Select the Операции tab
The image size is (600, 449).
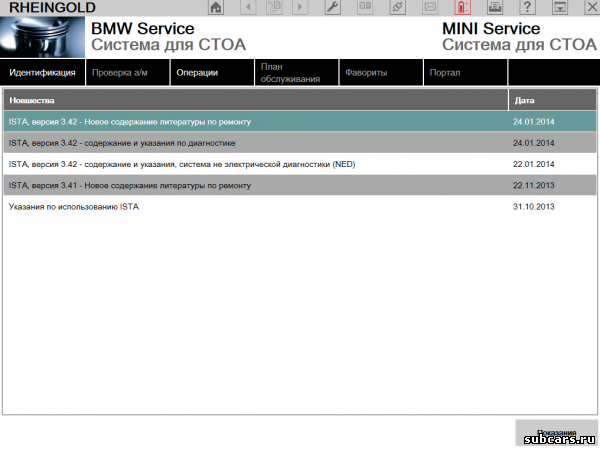212,72
